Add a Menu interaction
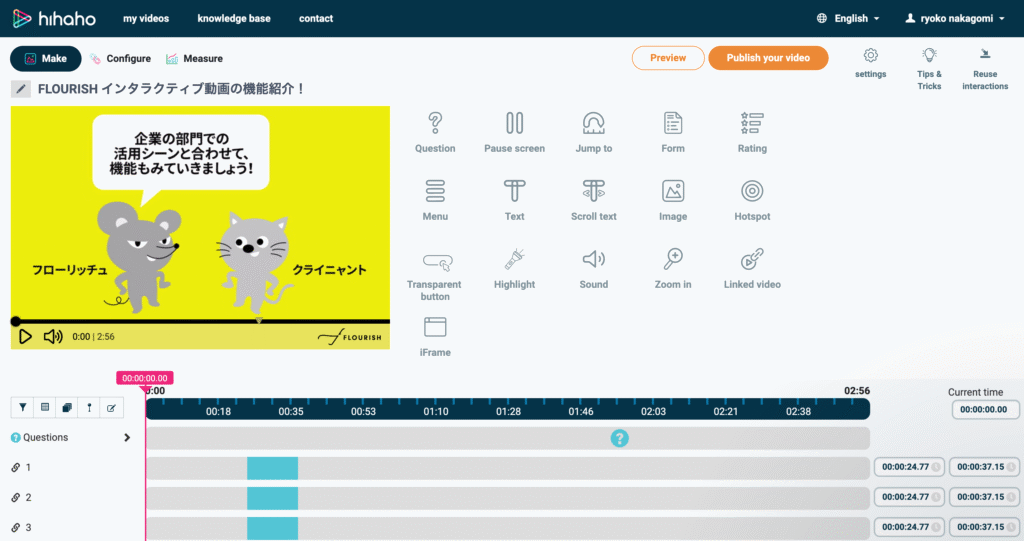 [x=435, y=201]
